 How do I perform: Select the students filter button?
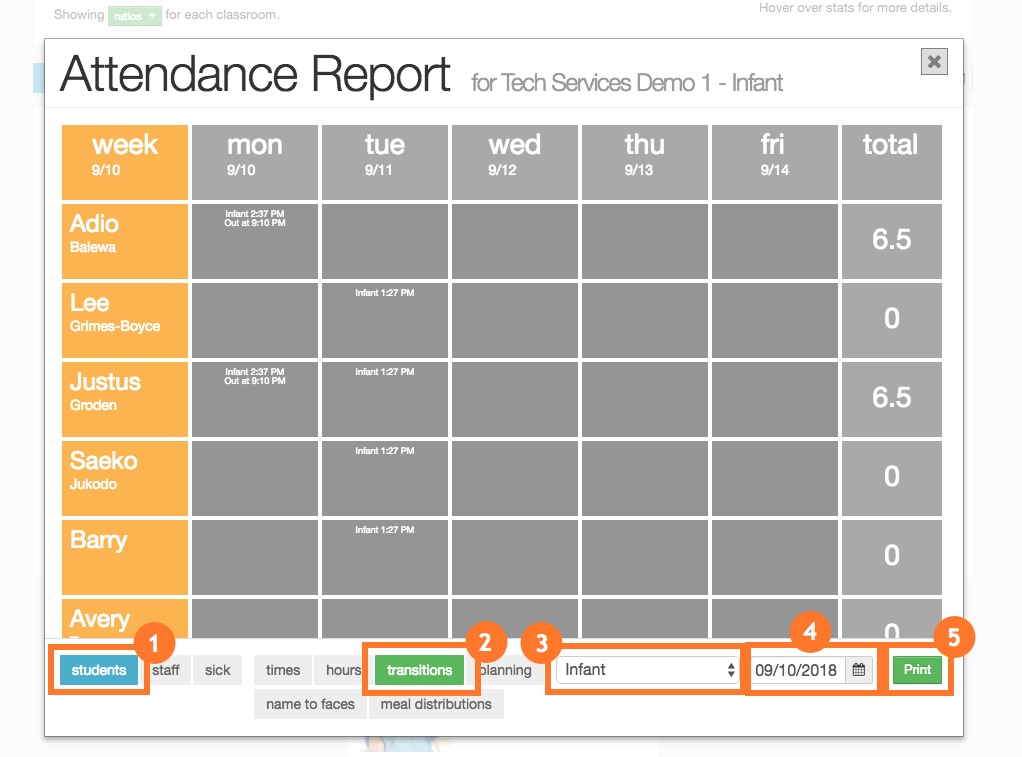pos(99,670)
